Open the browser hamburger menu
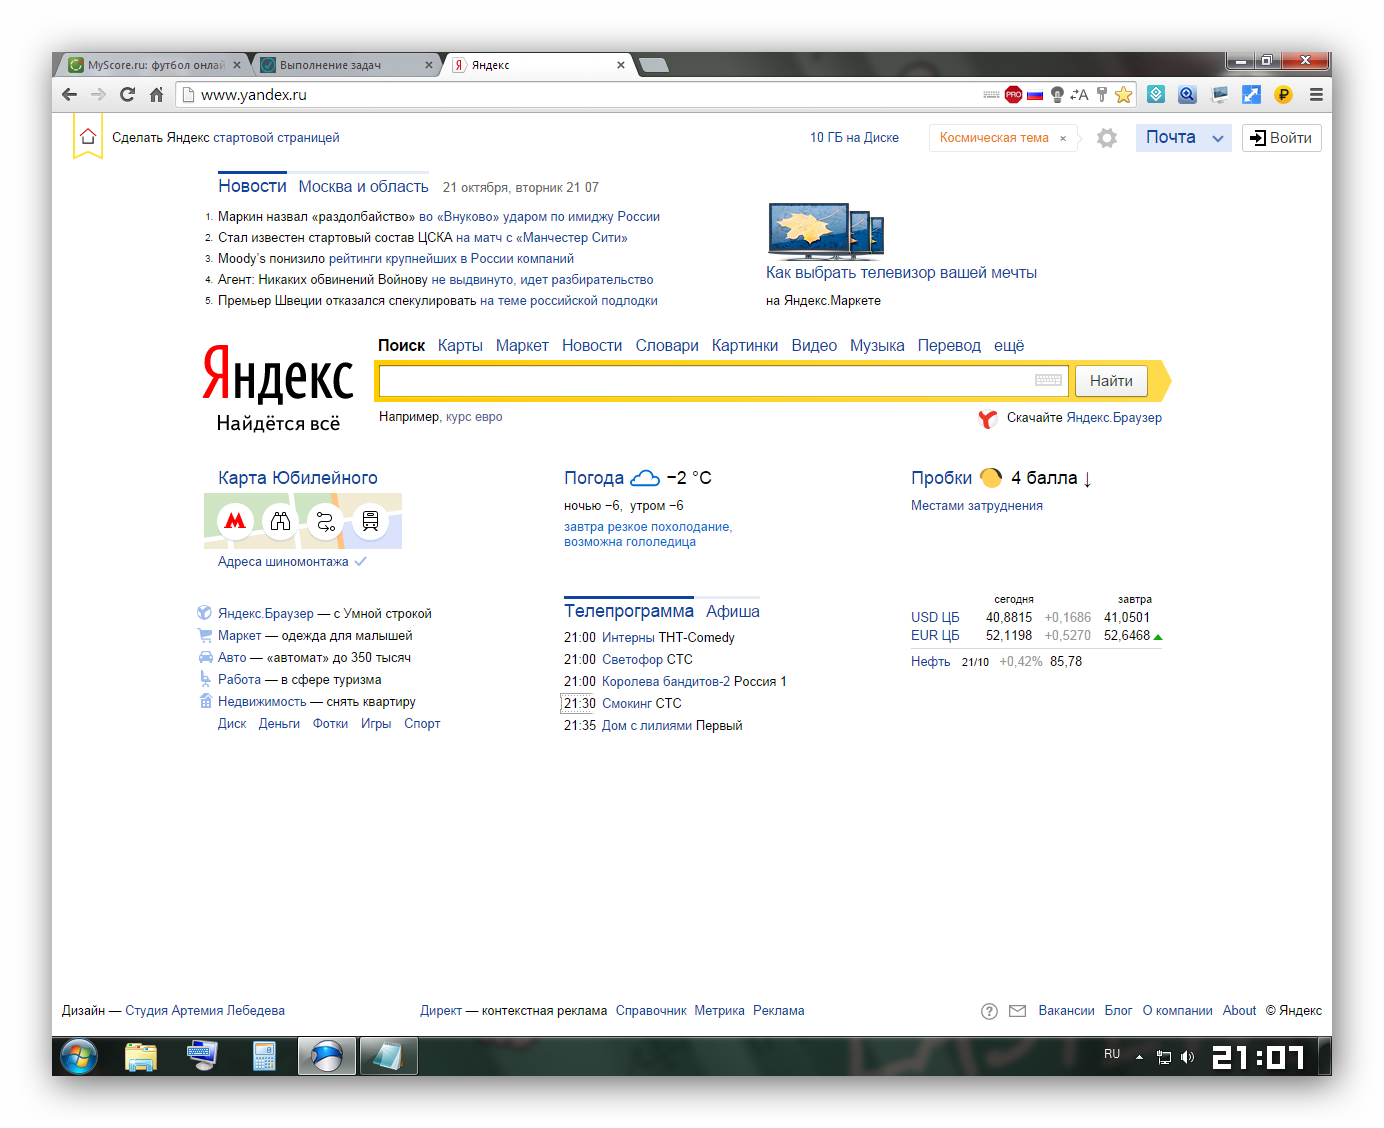The image size is (1384, 1128). click(x=1316, y=94)
